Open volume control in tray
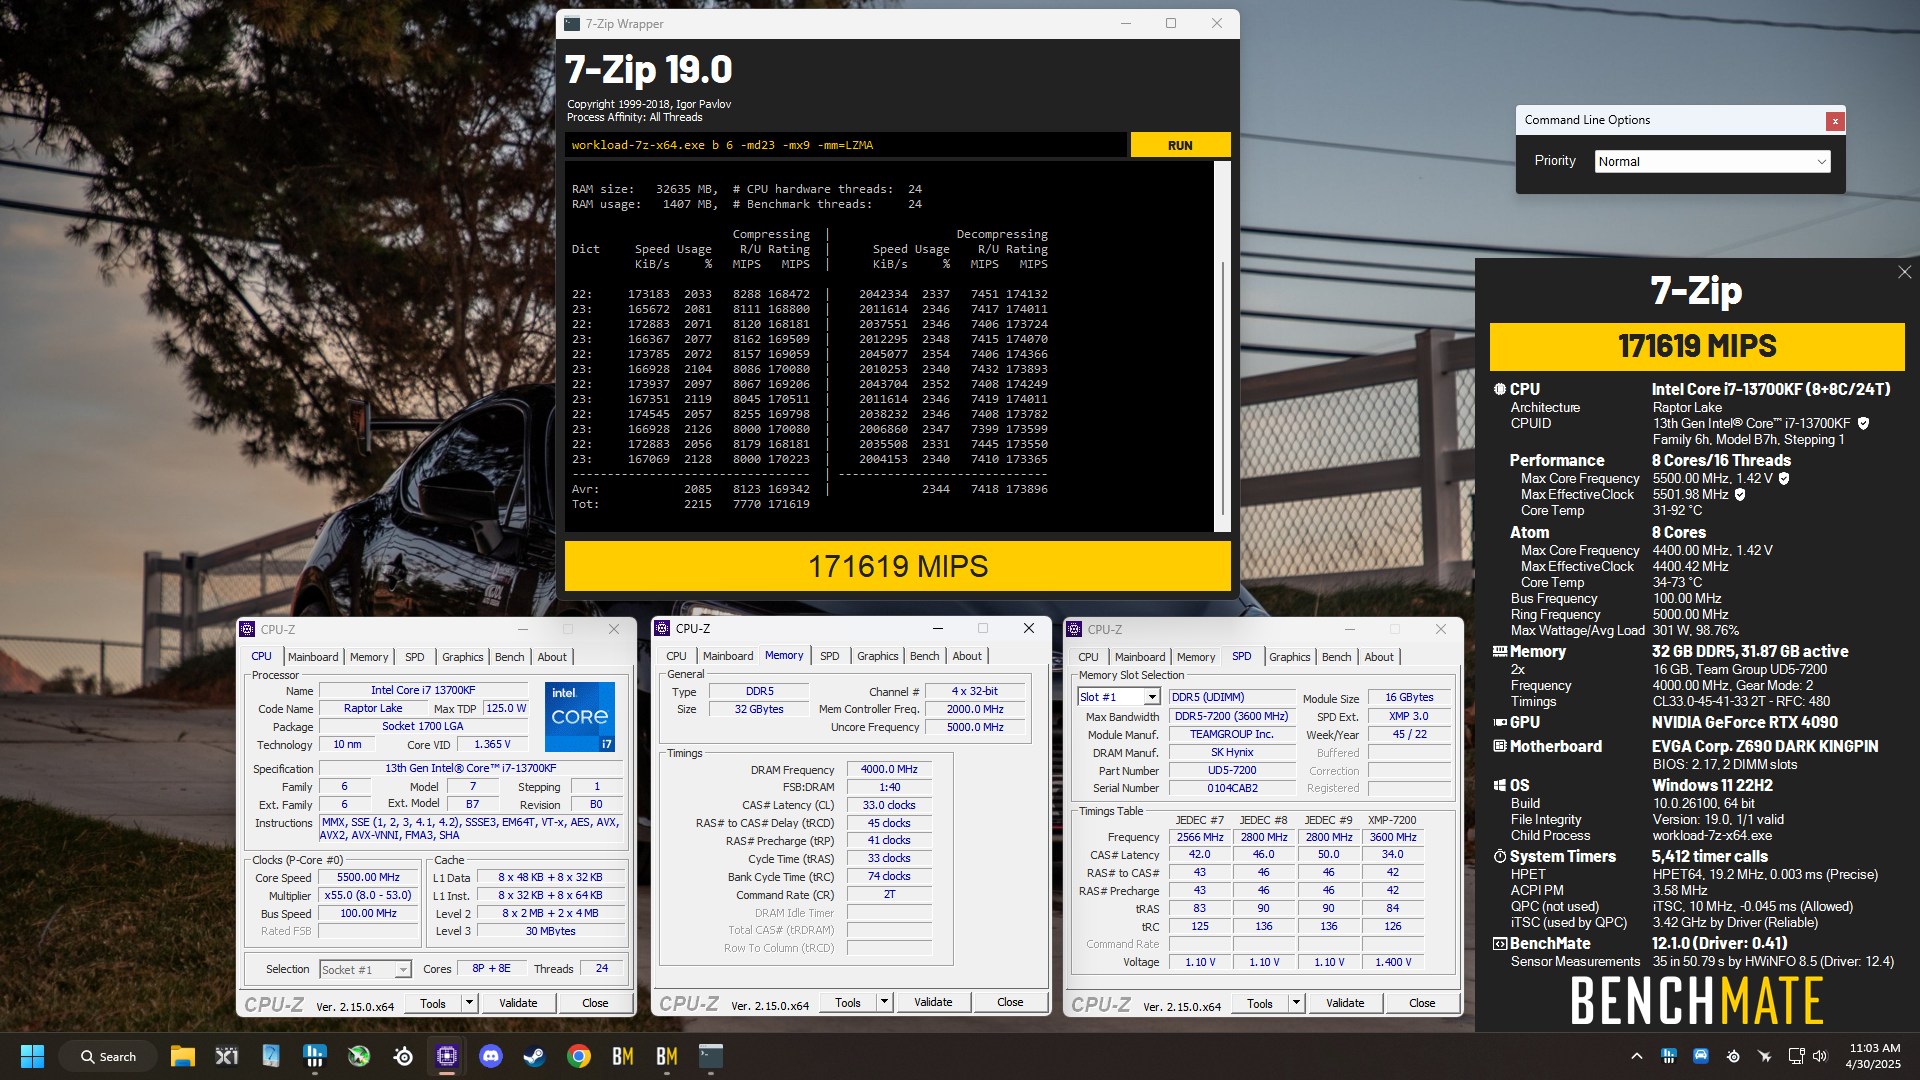1920x1080 pixels. pyautogui.click(x=1820, y=1056)
